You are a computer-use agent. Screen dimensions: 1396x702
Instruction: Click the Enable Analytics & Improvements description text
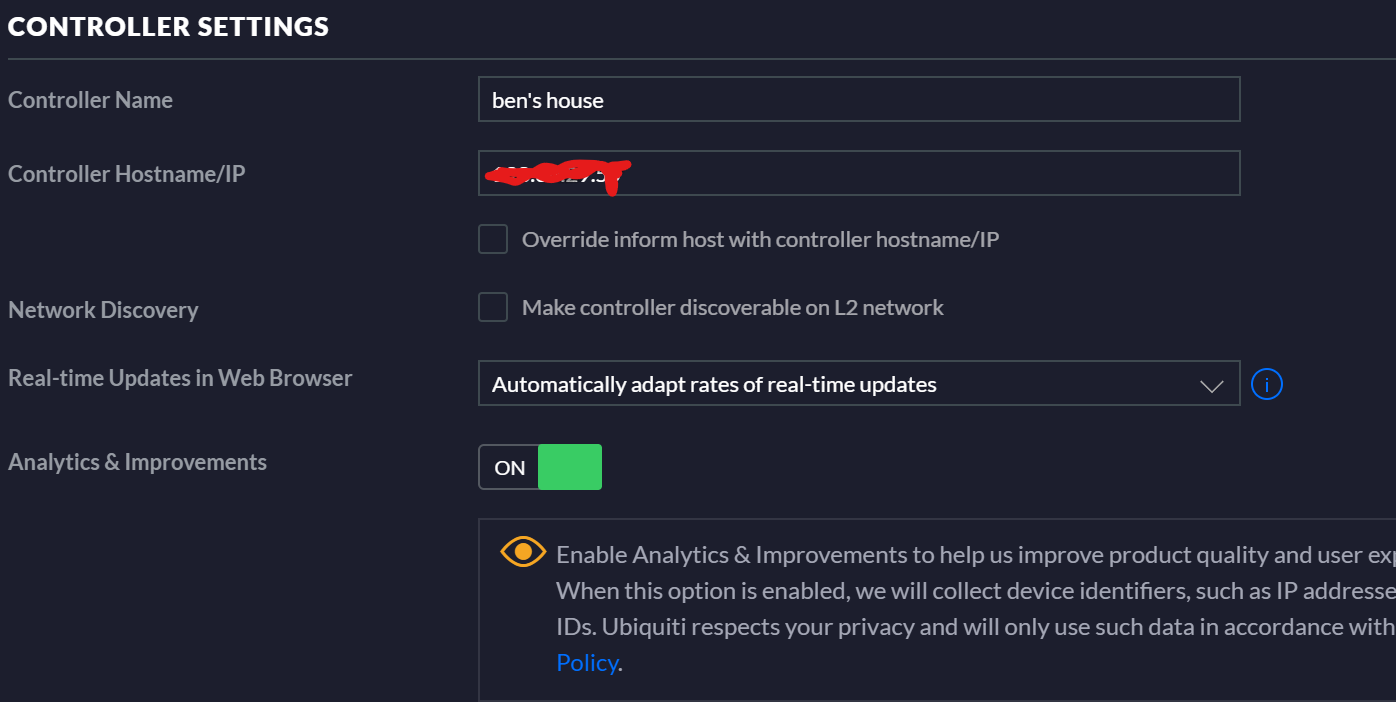point(975,609)
